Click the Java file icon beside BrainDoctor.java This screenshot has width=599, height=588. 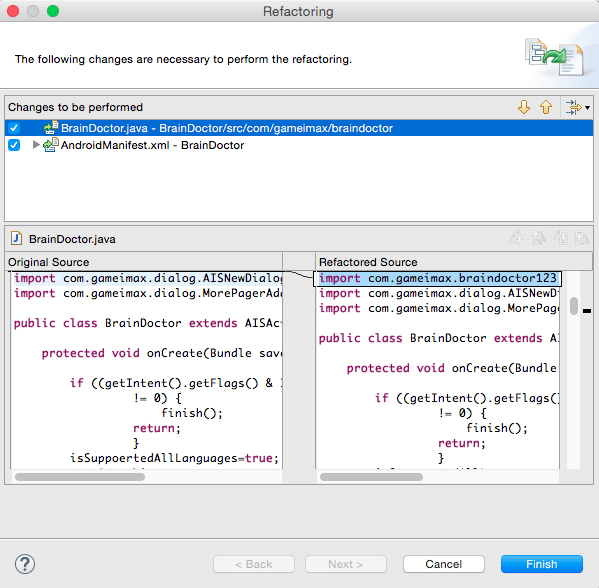click(x=16, y=238)
